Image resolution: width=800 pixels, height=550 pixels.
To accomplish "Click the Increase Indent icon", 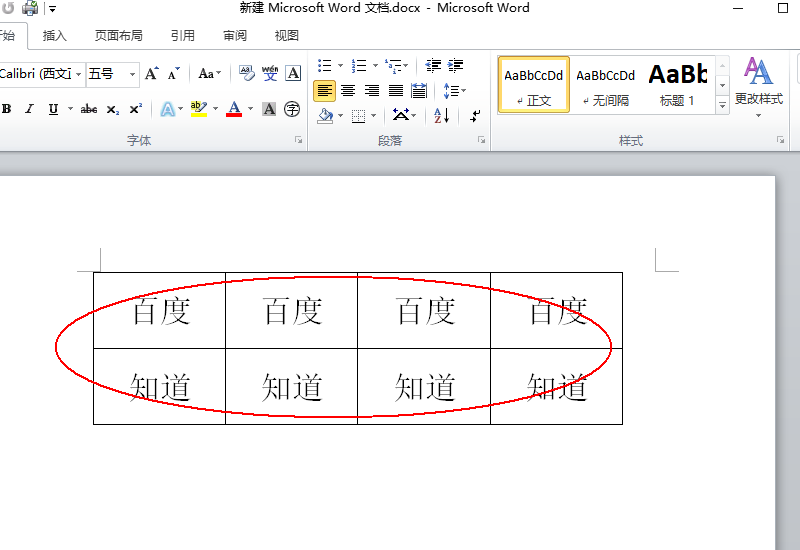I will point(456,65).
